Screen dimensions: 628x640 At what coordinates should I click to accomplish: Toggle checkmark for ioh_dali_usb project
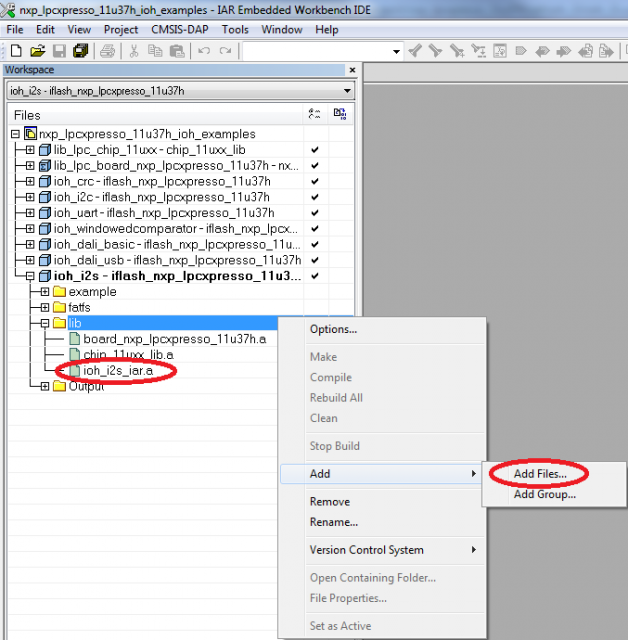click(x=315, y=260)
